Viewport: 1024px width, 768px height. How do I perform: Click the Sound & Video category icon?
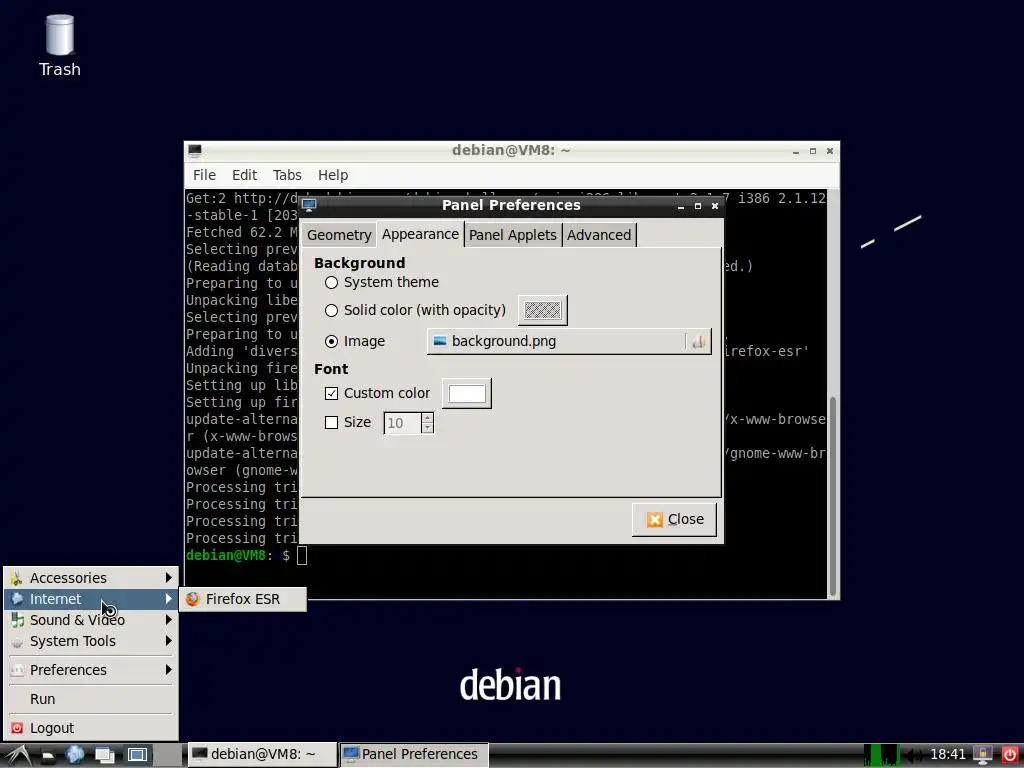click(x=17, y=620)
